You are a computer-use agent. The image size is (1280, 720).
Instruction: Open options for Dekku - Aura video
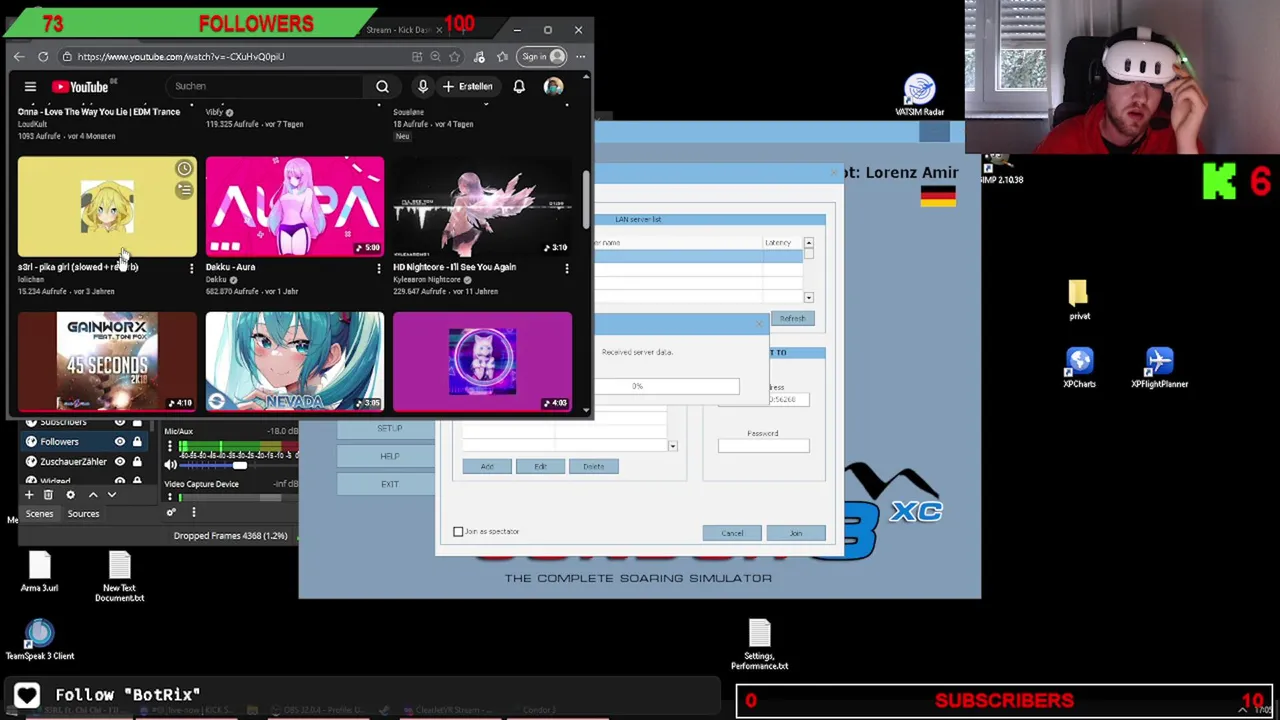coord(378,268)
